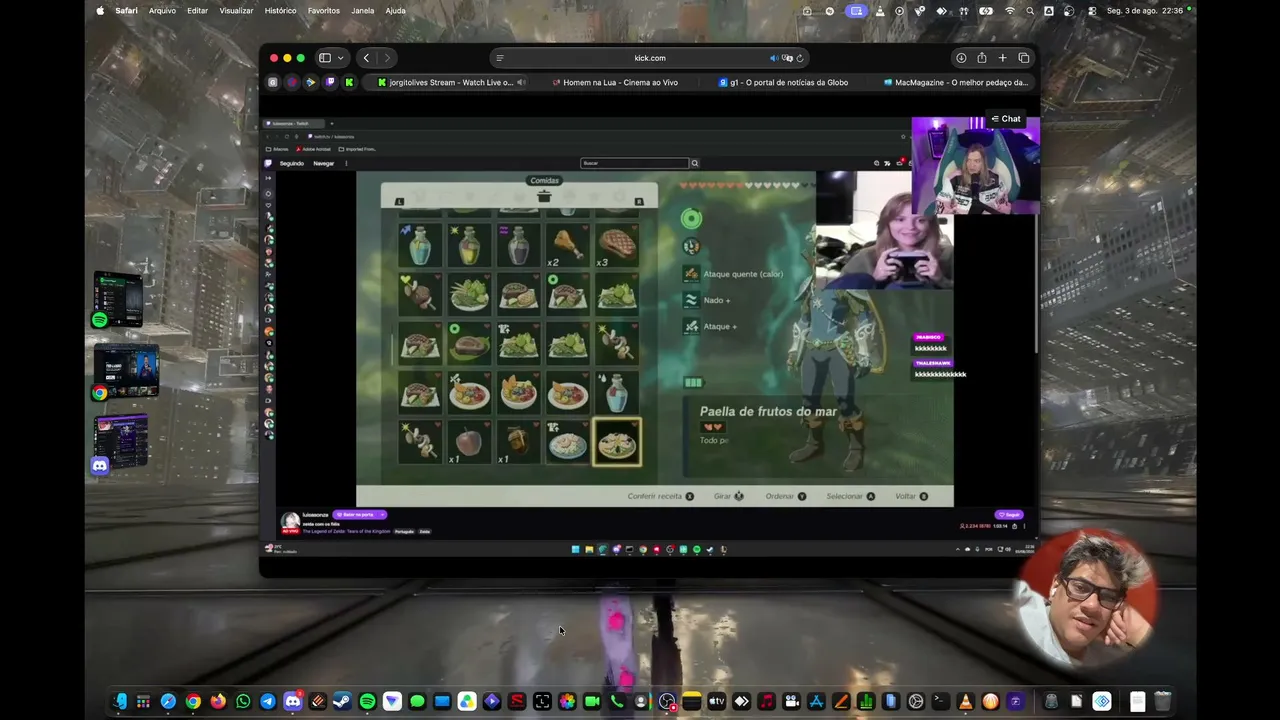Open the Apple menu
This screenshot has width=1280, height=720.
(x=100, y=11)
